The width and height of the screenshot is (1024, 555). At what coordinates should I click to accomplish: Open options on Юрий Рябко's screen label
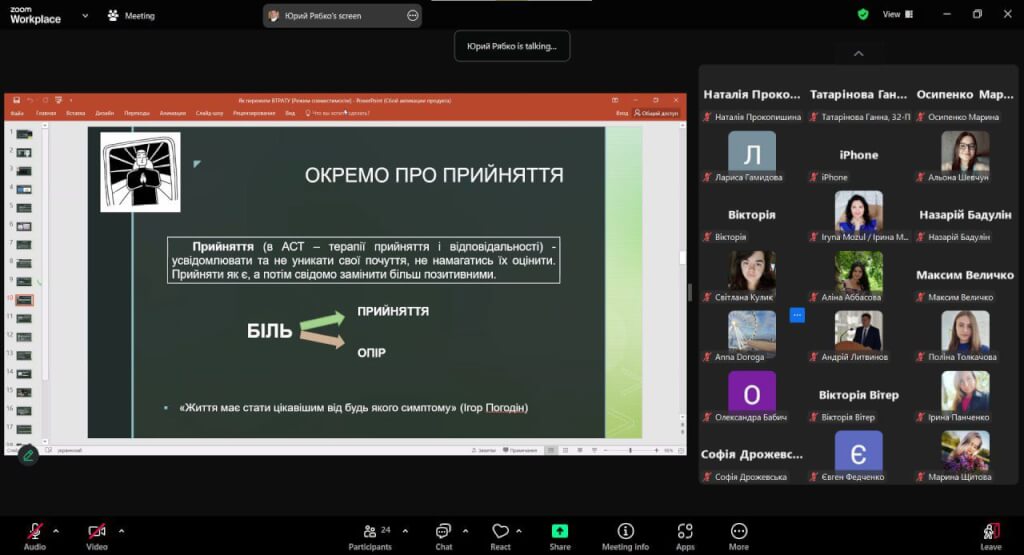(412, 16)
